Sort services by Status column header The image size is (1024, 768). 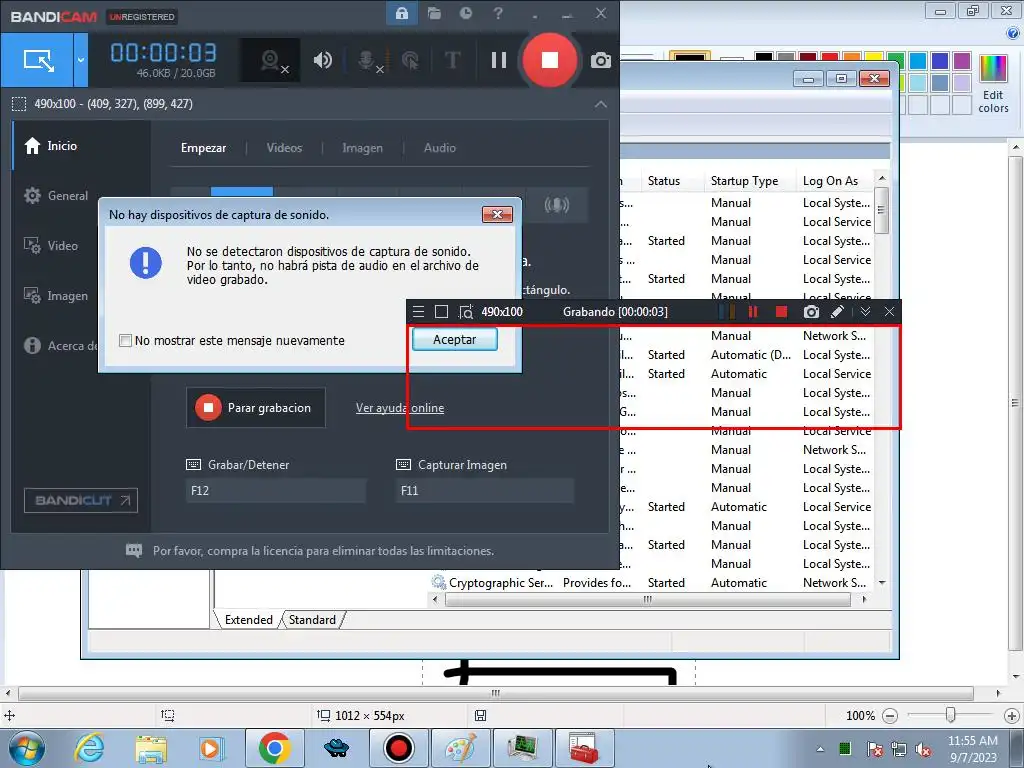[671, 181]
